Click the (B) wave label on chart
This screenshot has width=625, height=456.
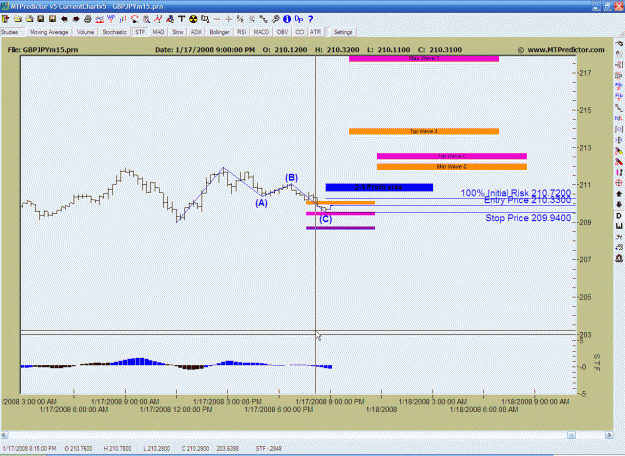[x=291, y=178]
